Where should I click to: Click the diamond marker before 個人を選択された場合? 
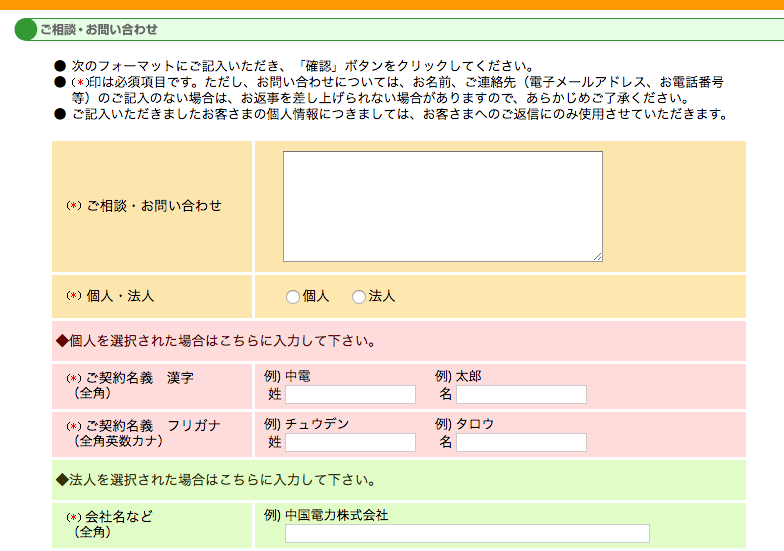(x=61, y=341)
